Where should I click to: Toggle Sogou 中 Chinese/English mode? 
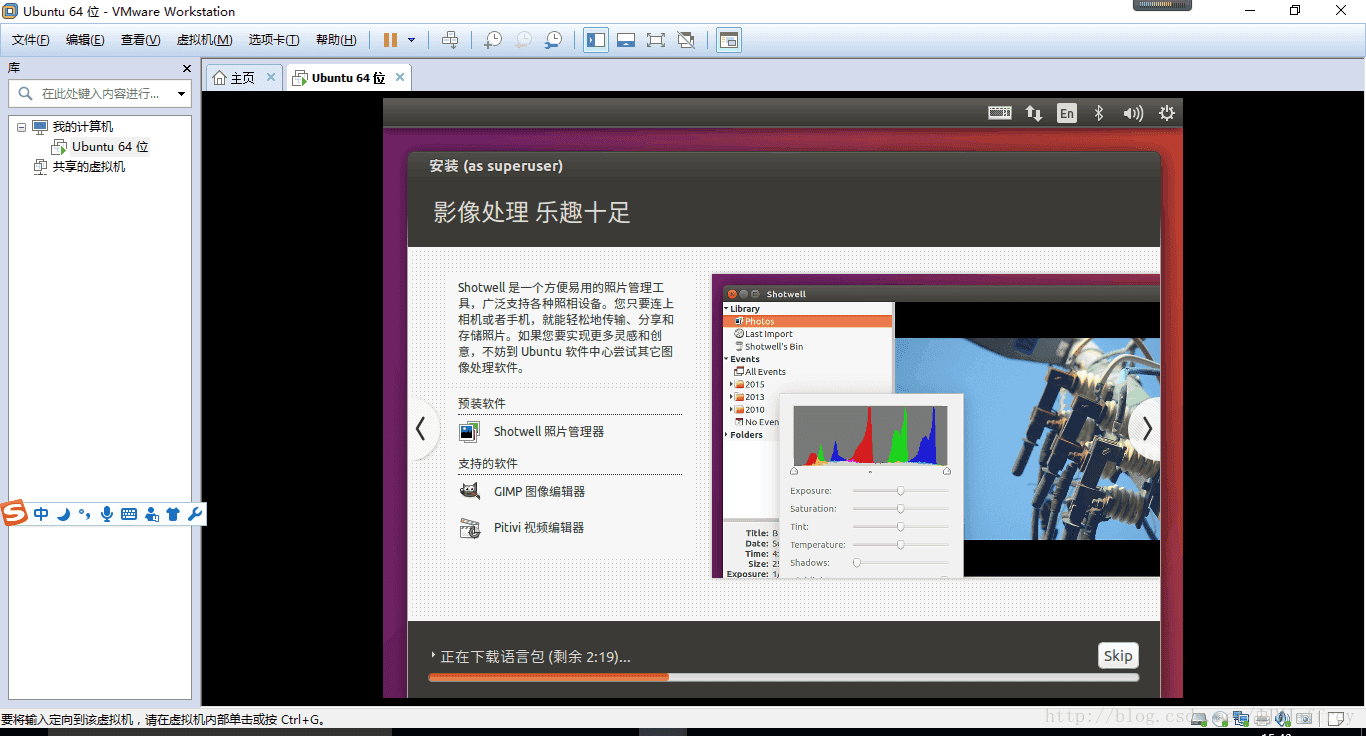pyautogui.click(x=41, y=514)
